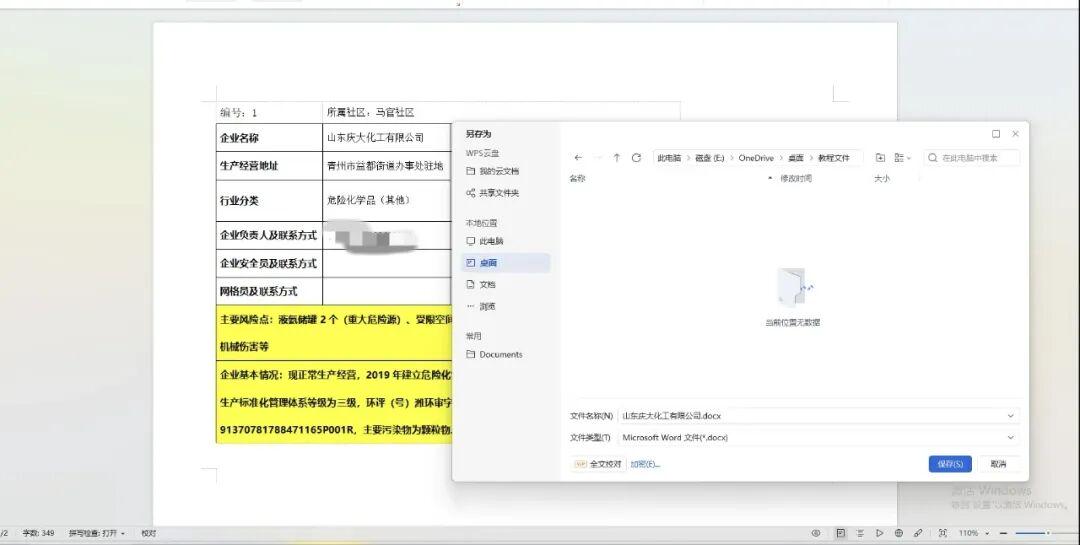This screenshot has height=545, width=1080.
Task: Click the 保存(S) button
Action: click(x=949, y=464)
